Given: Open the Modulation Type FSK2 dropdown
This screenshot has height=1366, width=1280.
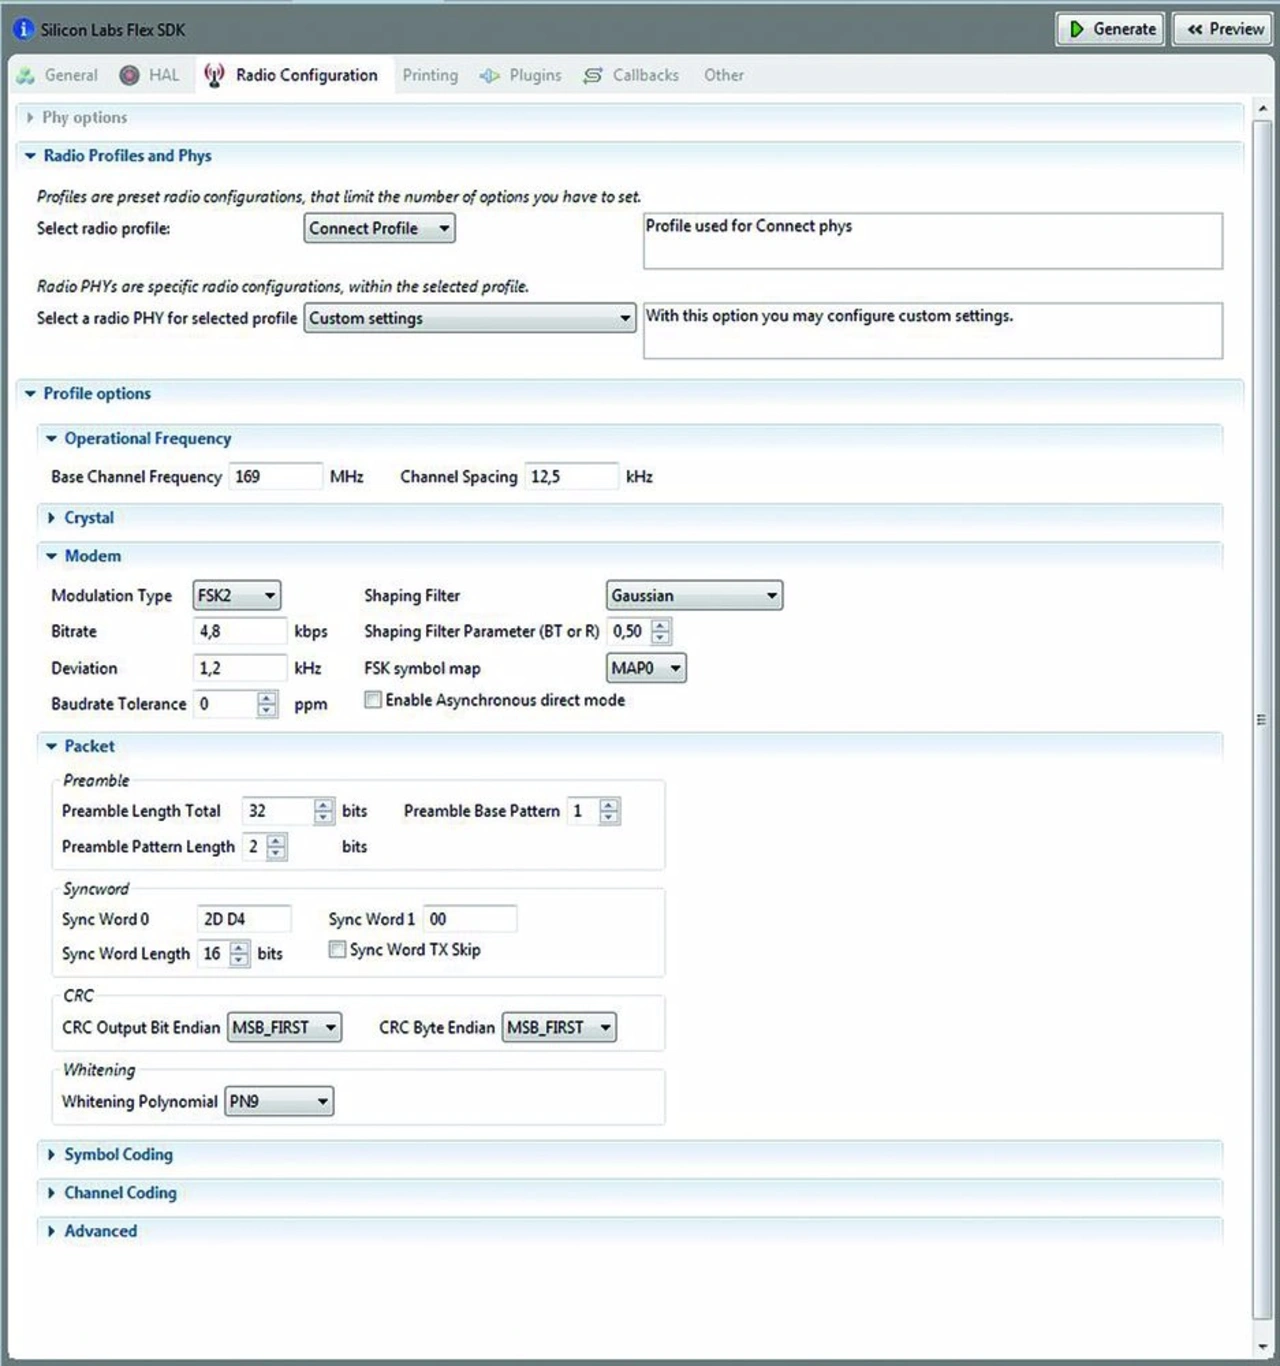Looking at the screenshot, I should click(236, 595).
